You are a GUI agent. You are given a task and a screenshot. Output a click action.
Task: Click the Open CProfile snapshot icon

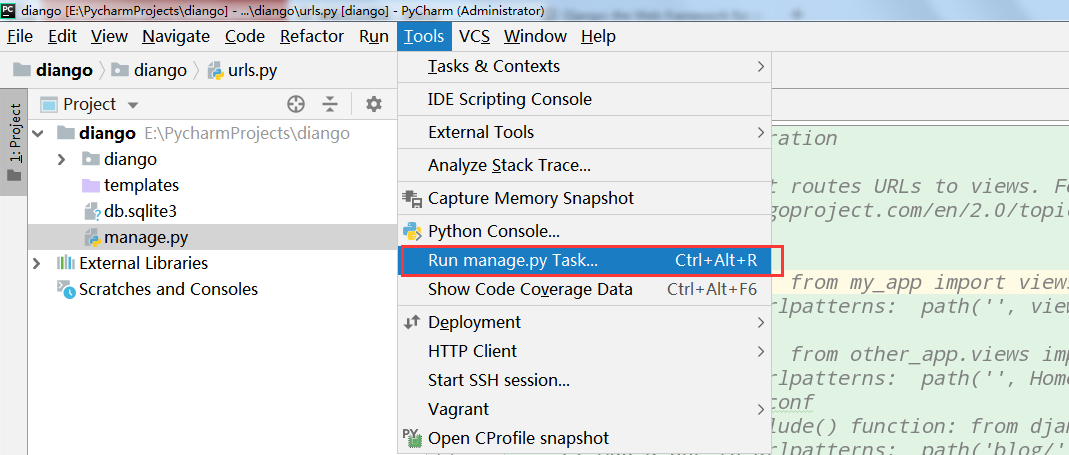click(x=412, y=437)
